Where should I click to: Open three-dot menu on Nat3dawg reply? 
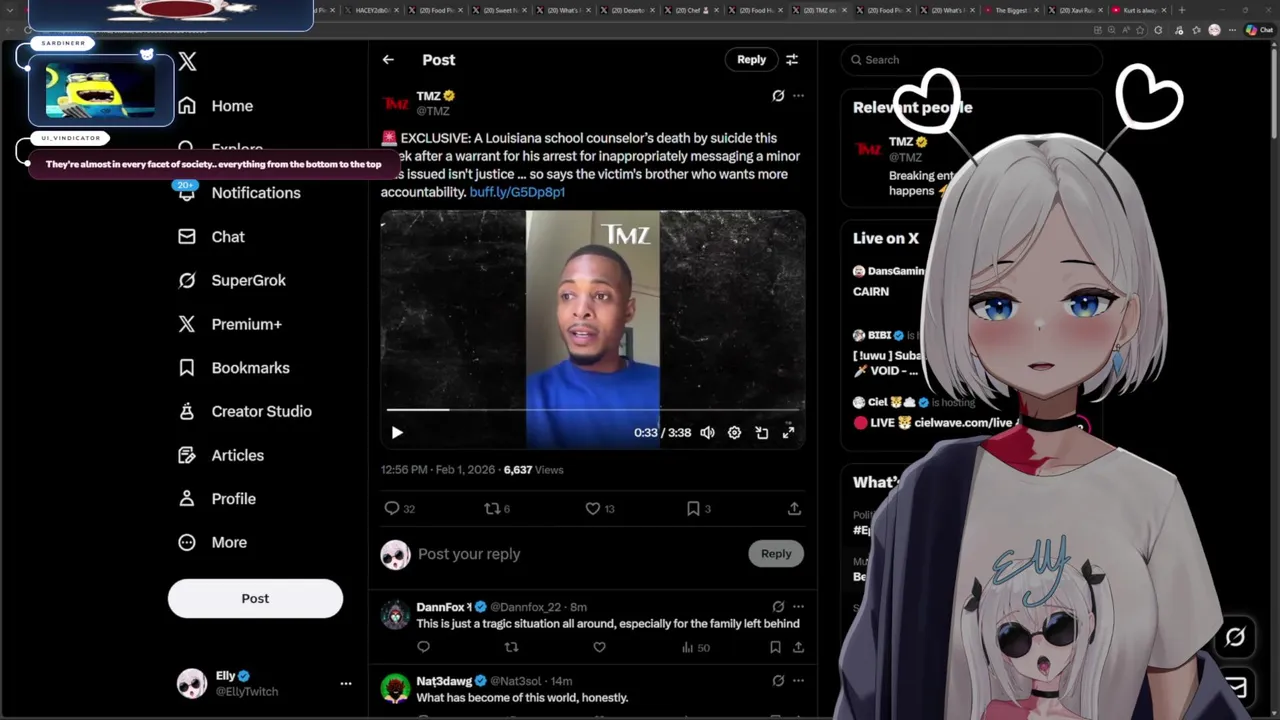[798, 681]
